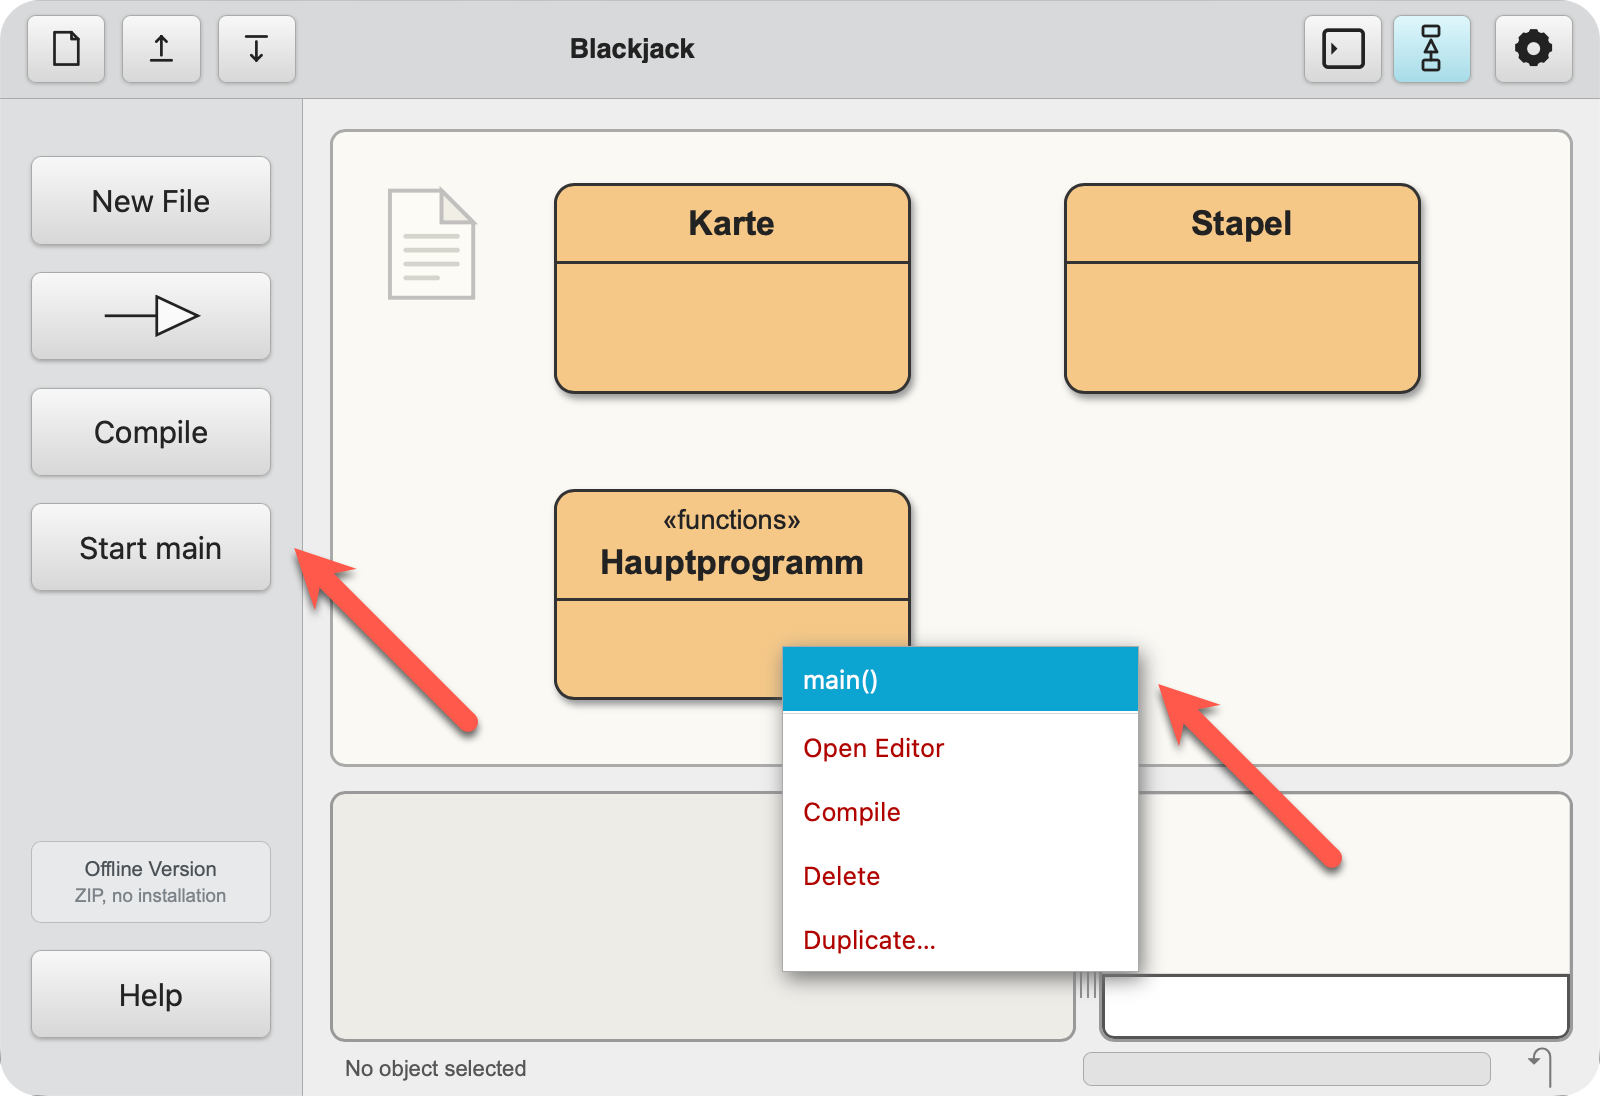The image size is (1600, 1096).
Task: Select the inheritance arrow tool button
Action: (x=151, y=316)
